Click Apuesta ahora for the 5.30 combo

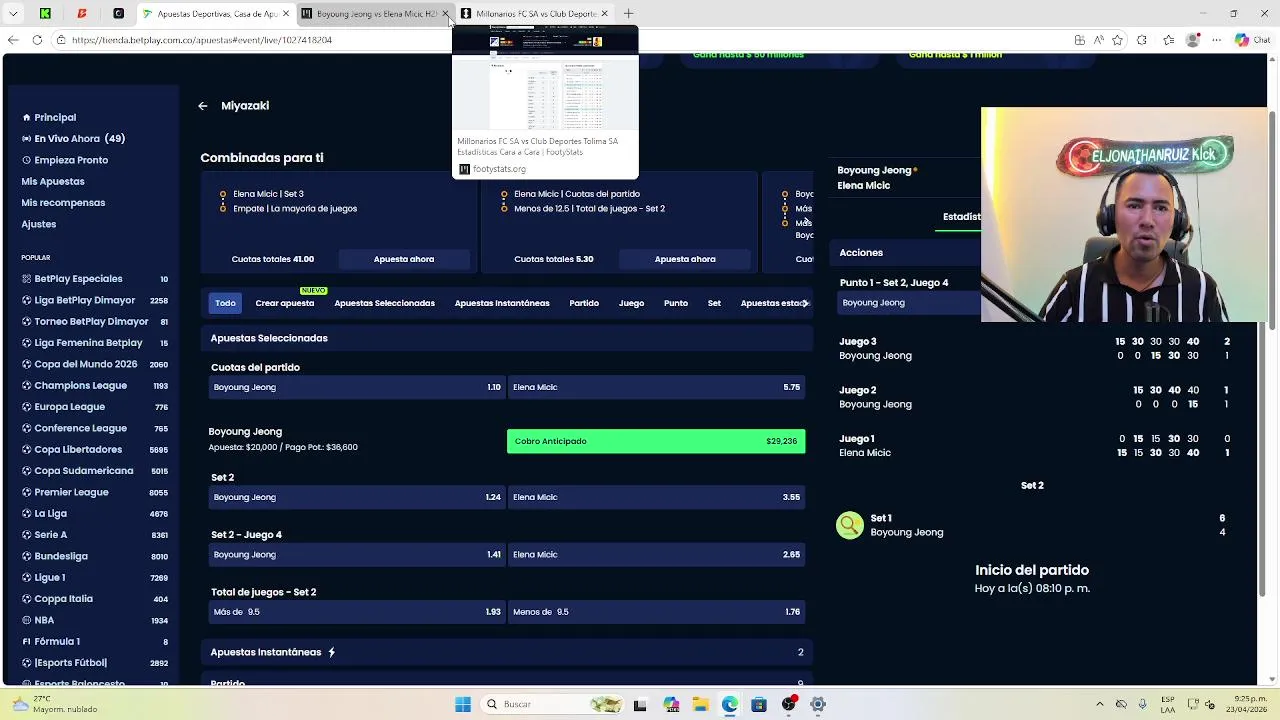coord(685,259)
